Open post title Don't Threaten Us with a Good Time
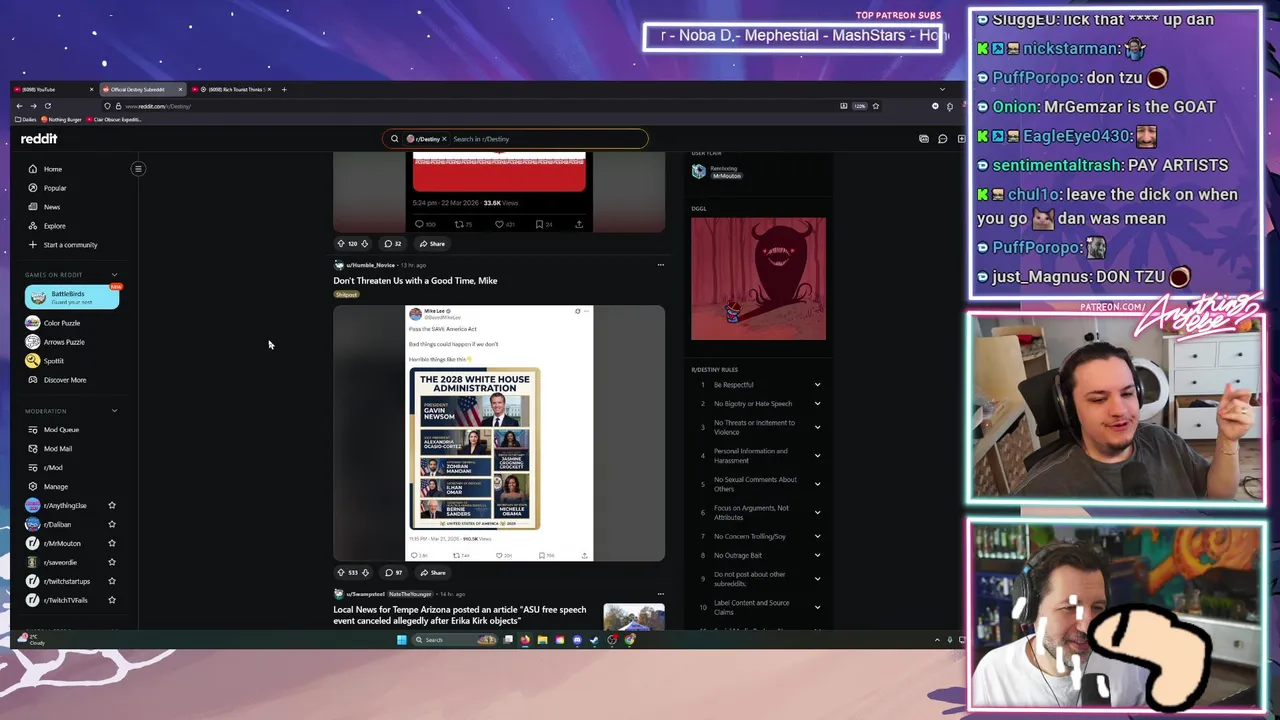 pyautogui.click(x=415, y=281)
